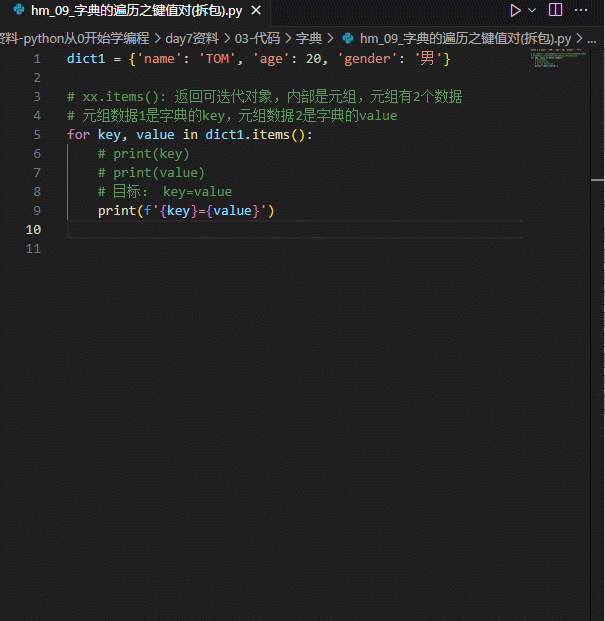Open the 03-代码 breadcrumb folder
This screenshot has height=621, width=605.
(257, 38)
